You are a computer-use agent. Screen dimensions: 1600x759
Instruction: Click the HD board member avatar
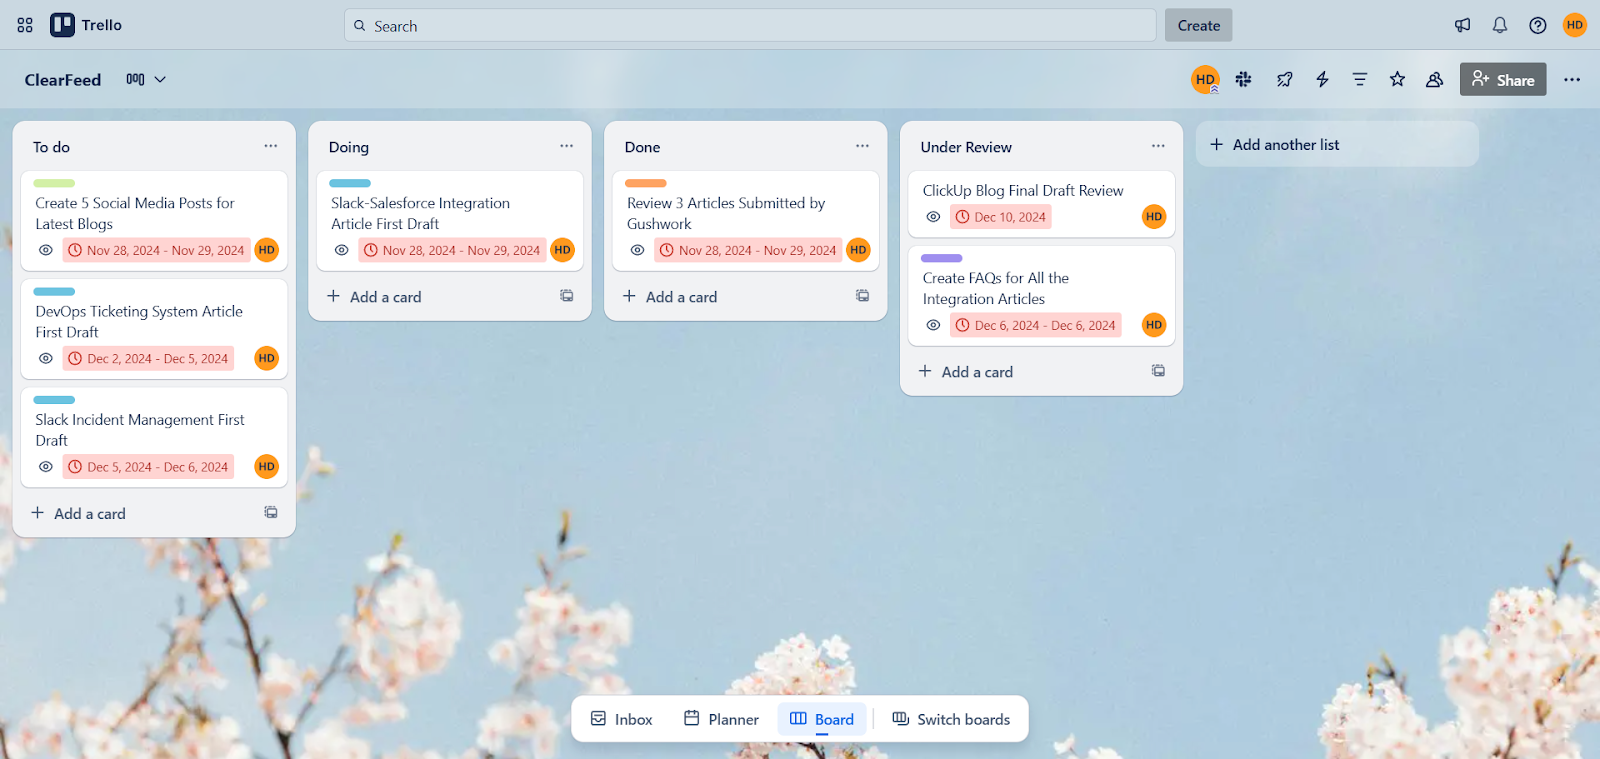point(1205,79)
